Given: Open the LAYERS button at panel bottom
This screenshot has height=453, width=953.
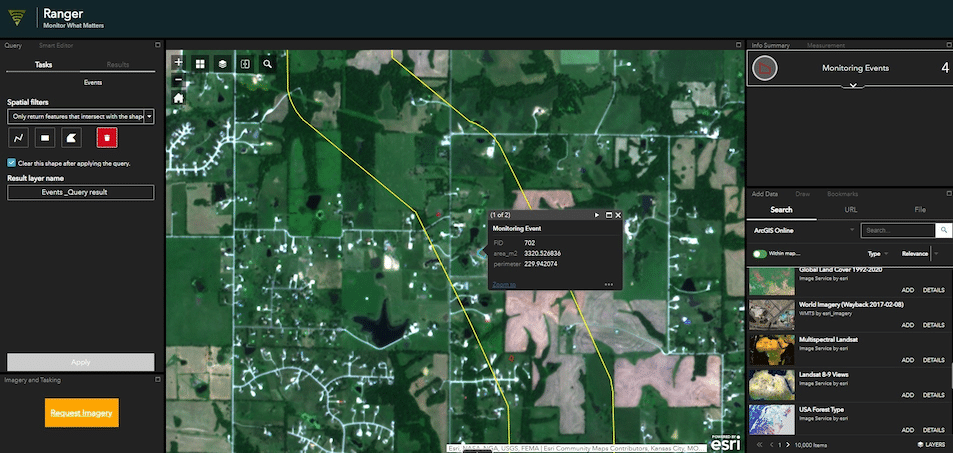Looking at the screenshot, I should (x=931, y=445).
